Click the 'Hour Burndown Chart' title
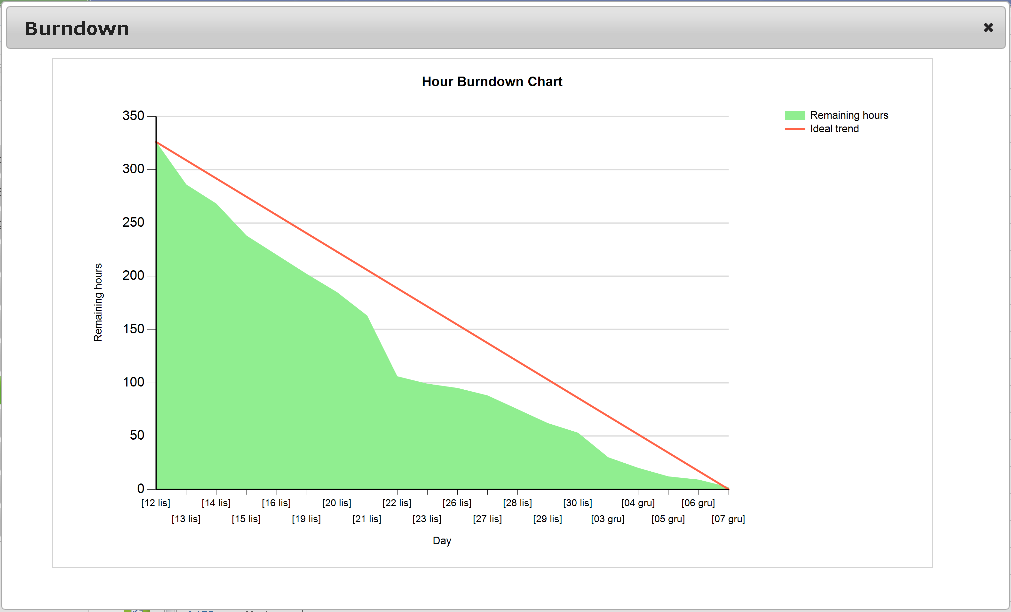1011x612 pixels. pyautogui.click(x=492, y=81)
